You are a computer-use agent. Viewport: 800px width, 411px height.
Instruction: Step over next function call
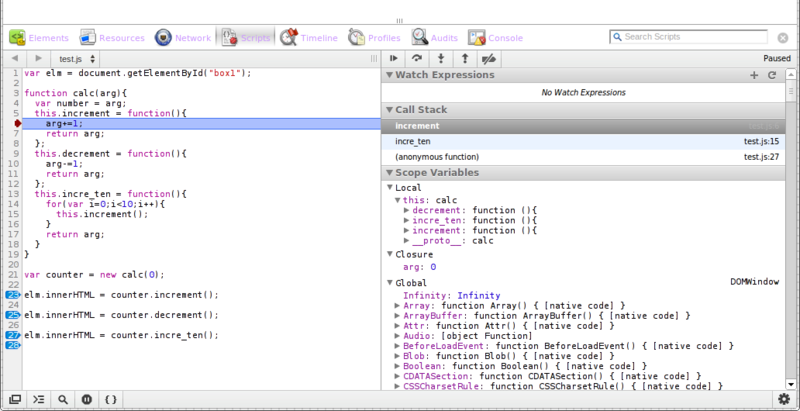click(417, 59)
